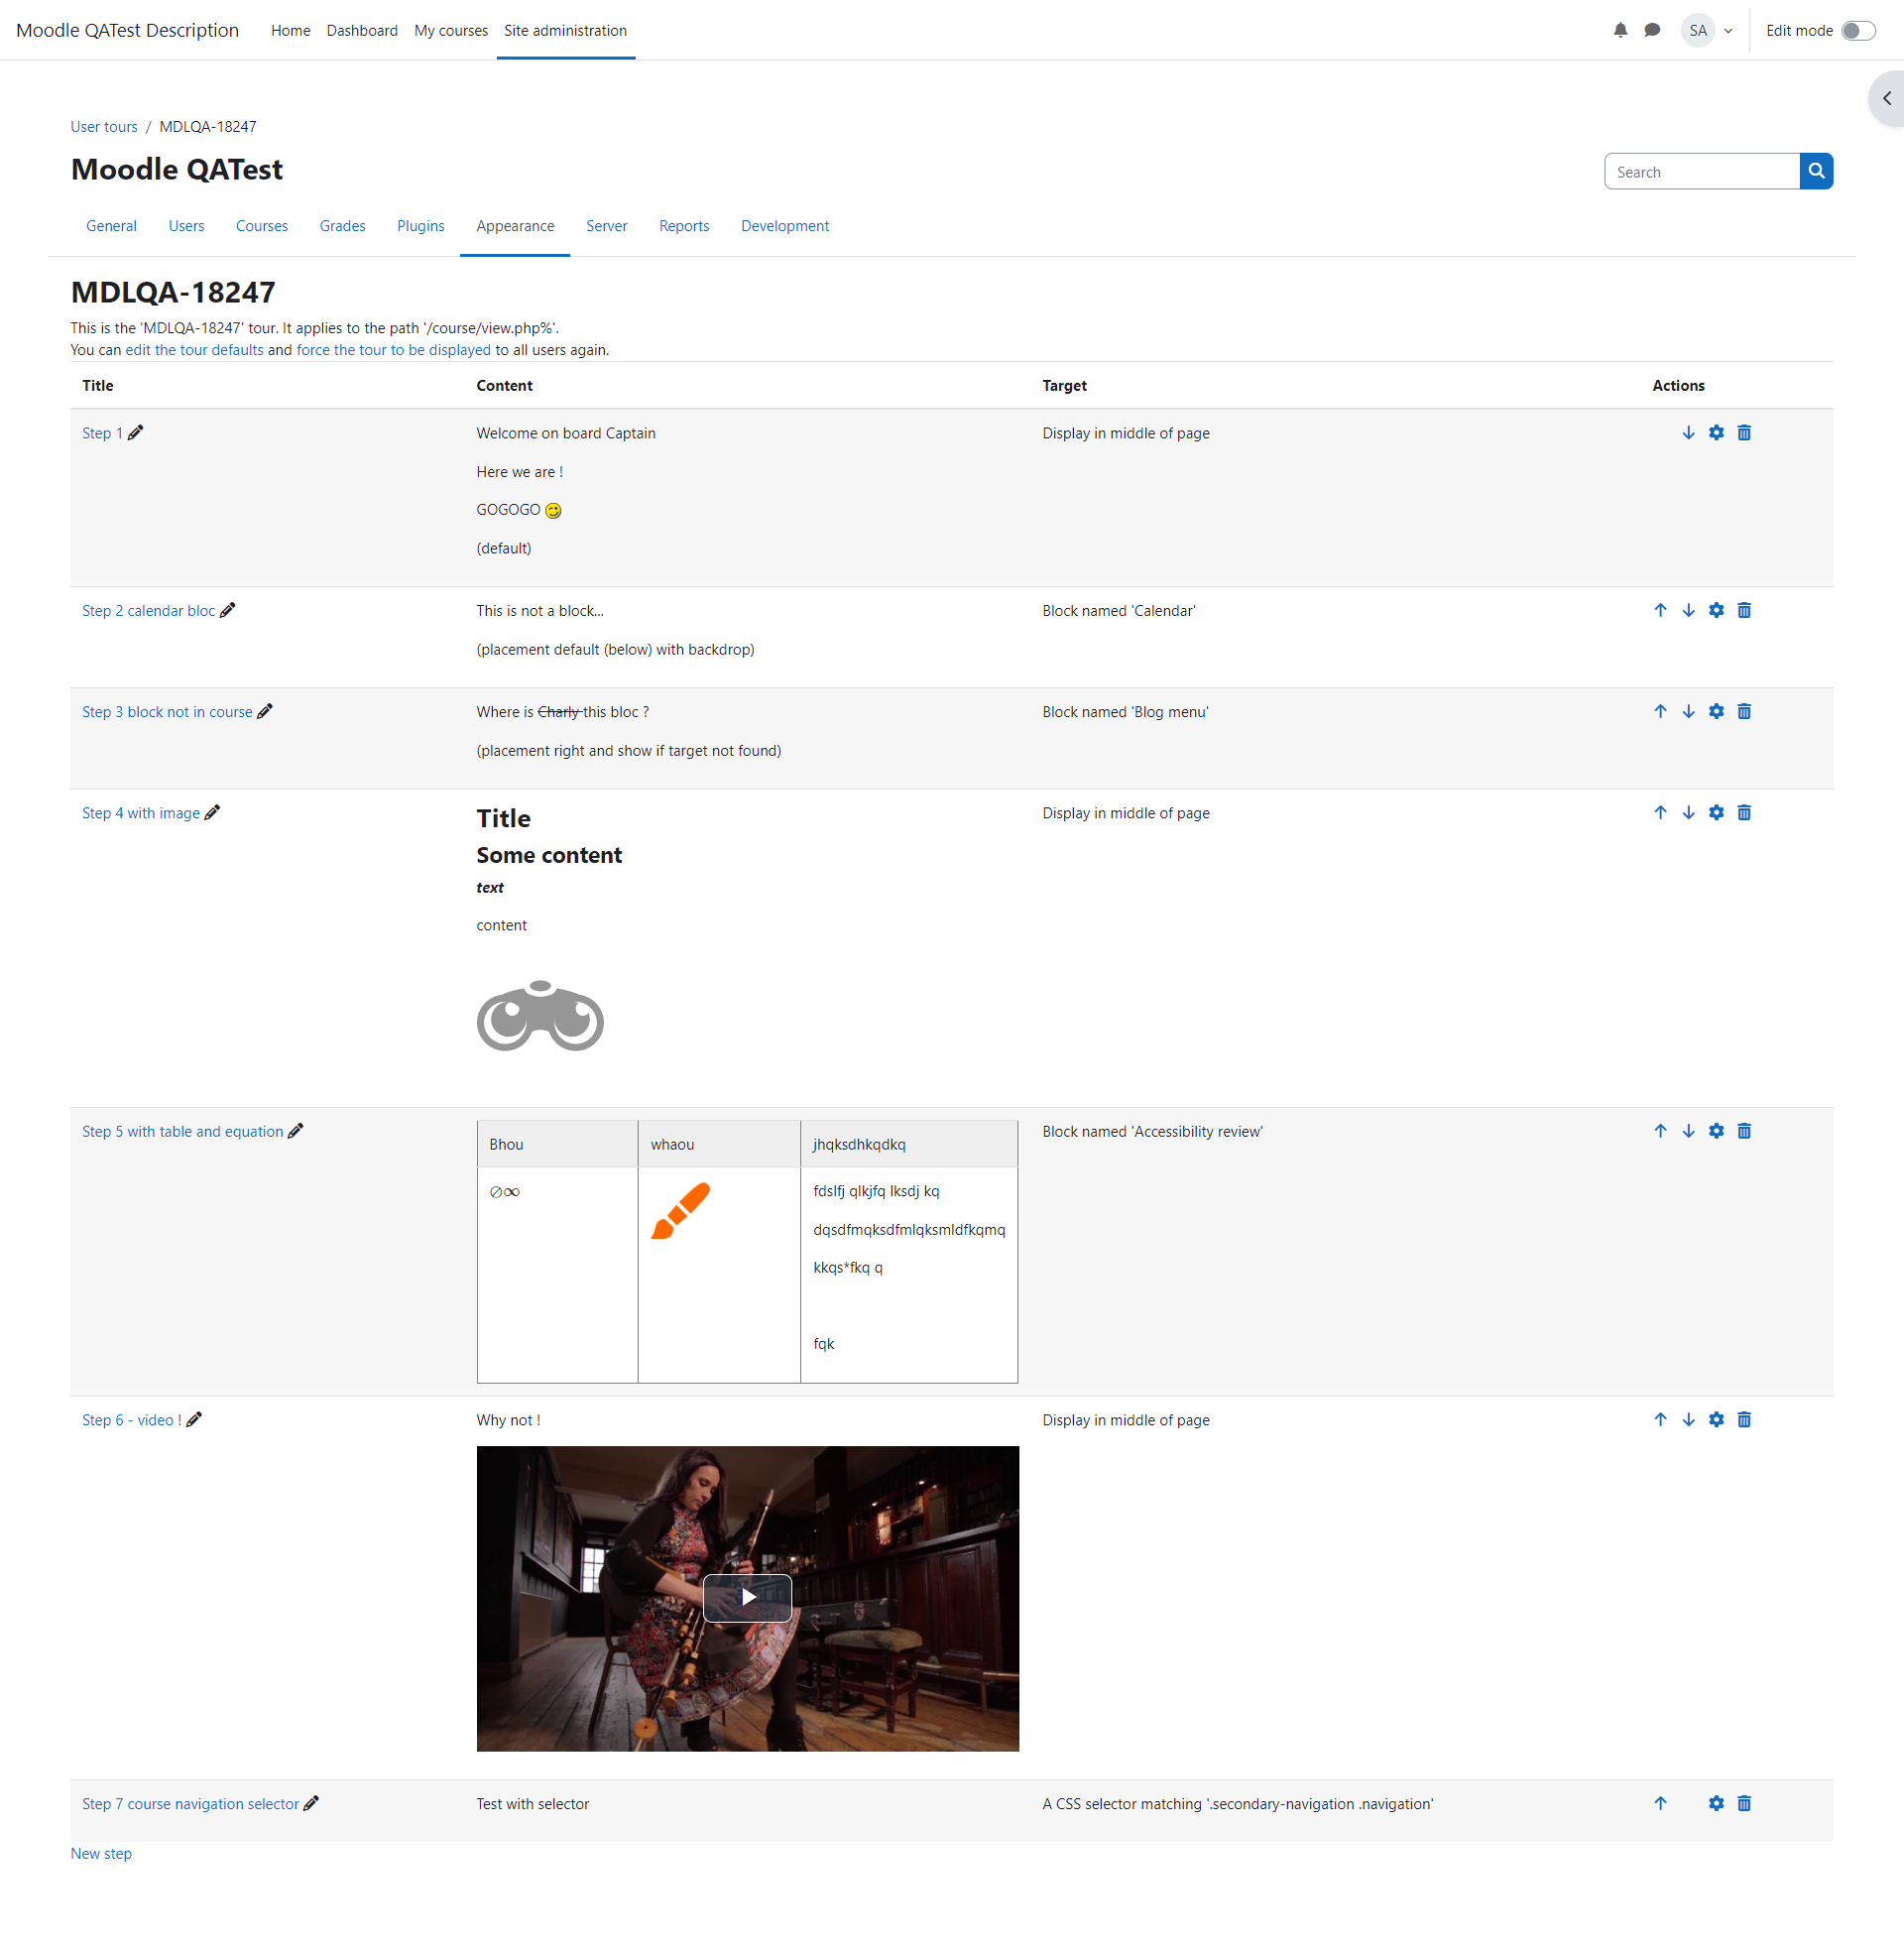Move Step 1 down
The height and width of the screenshot is (1952, 1904).
[x=1688, y=433]
